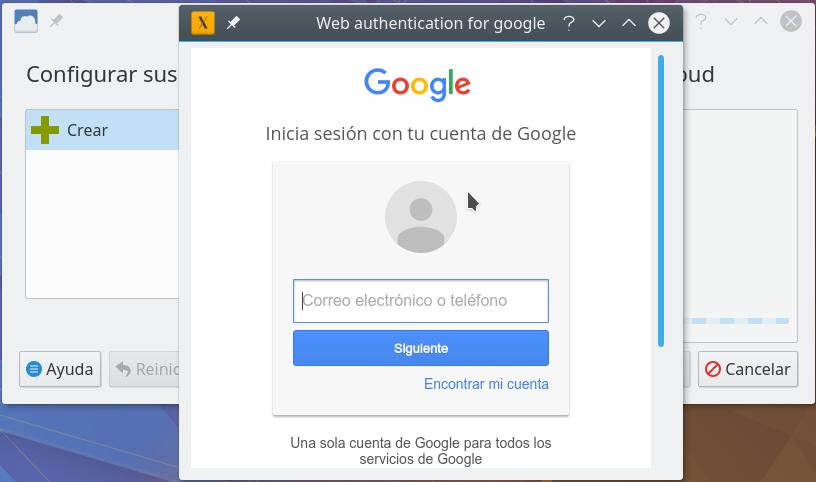
Task: Click the heading Inicia sesión con tu cuenta de Google
Action: pyautogui.click(x=420, y=134)
